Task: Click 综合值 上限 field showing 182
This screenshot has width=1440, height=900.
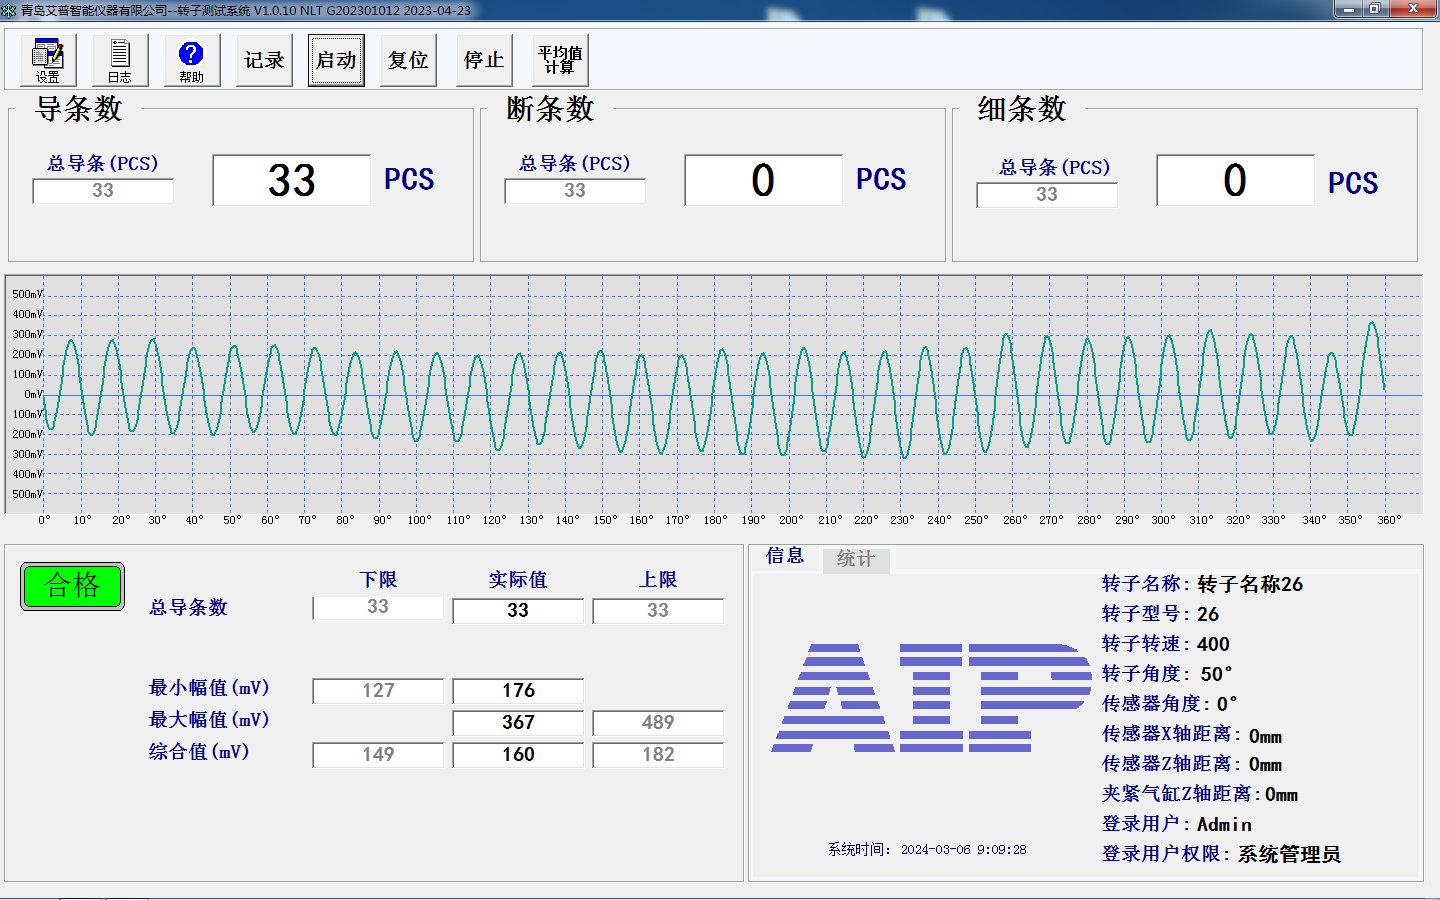Action: click(x=658, y=755)
